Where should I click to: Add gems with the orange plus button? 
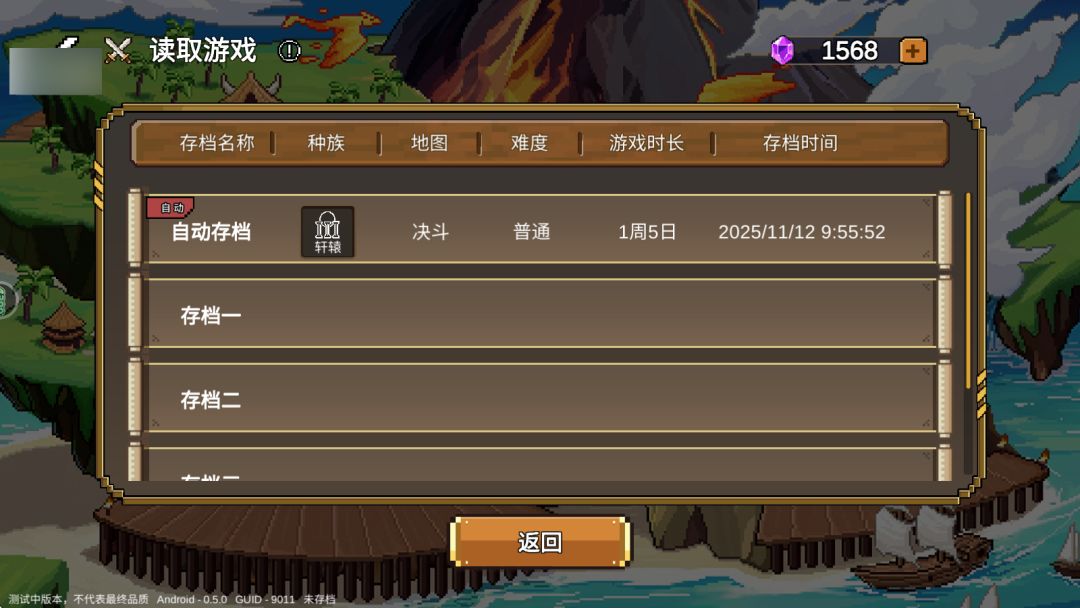click(913, 51)
